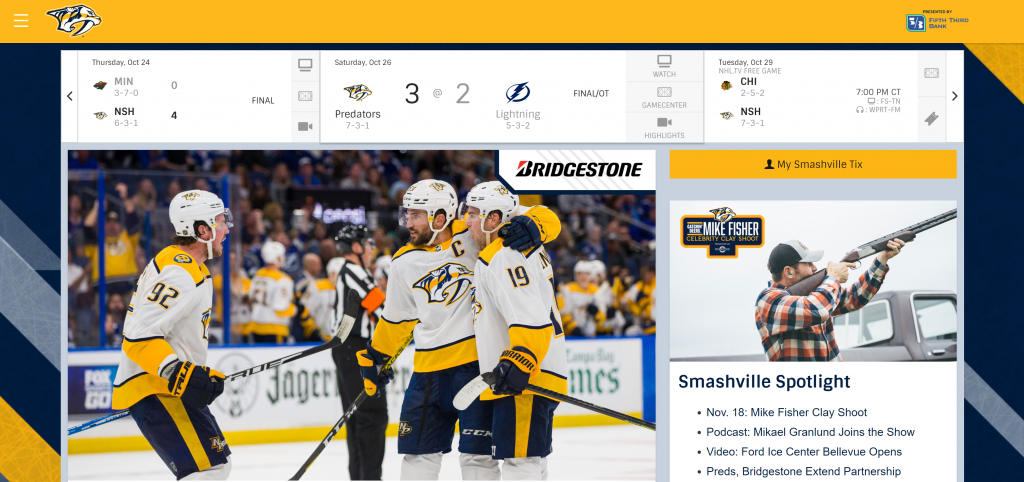Open My Smashville Tix button
Viewport: 1024px width, 482px height.
813,165
